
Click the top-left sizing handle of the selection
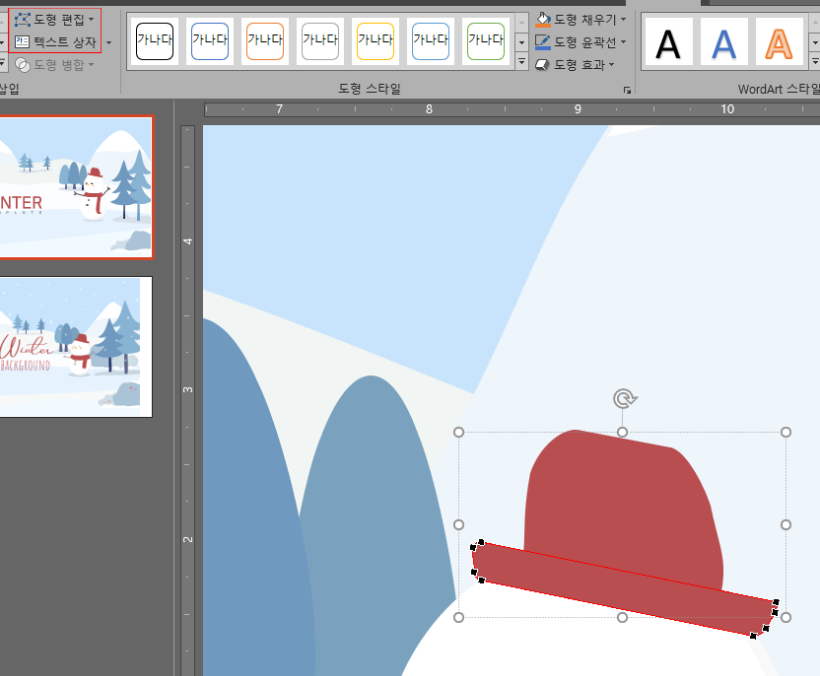[459, 432]
